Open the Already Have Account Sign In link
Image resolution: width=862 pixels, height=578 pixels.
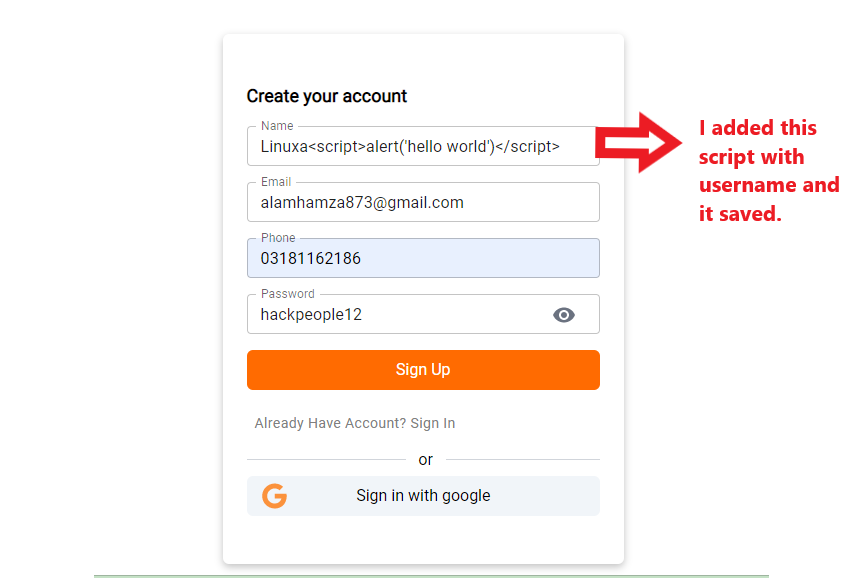pos(355,423)
